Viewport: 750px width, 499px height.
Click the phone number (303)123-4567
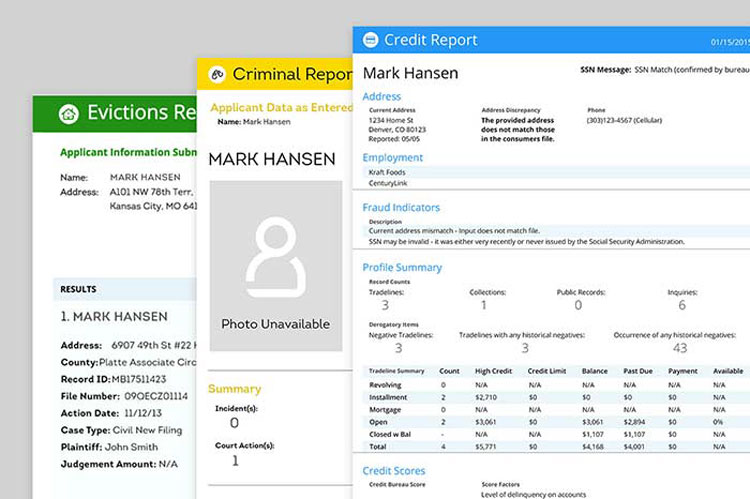(x=624, y=120)
